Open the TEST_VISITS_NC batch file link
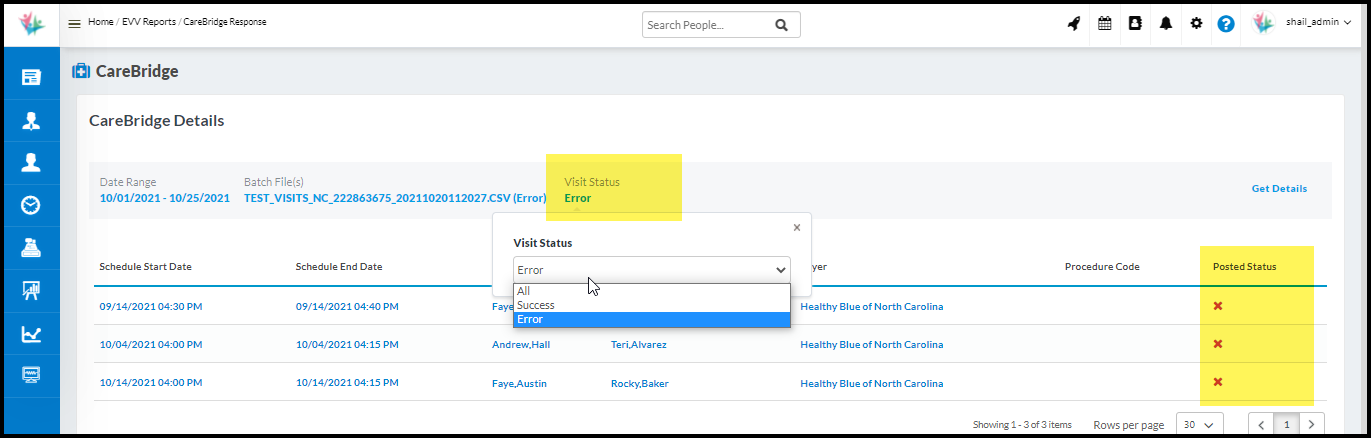Screen dimensions: 1371x438 coord(394,198)
